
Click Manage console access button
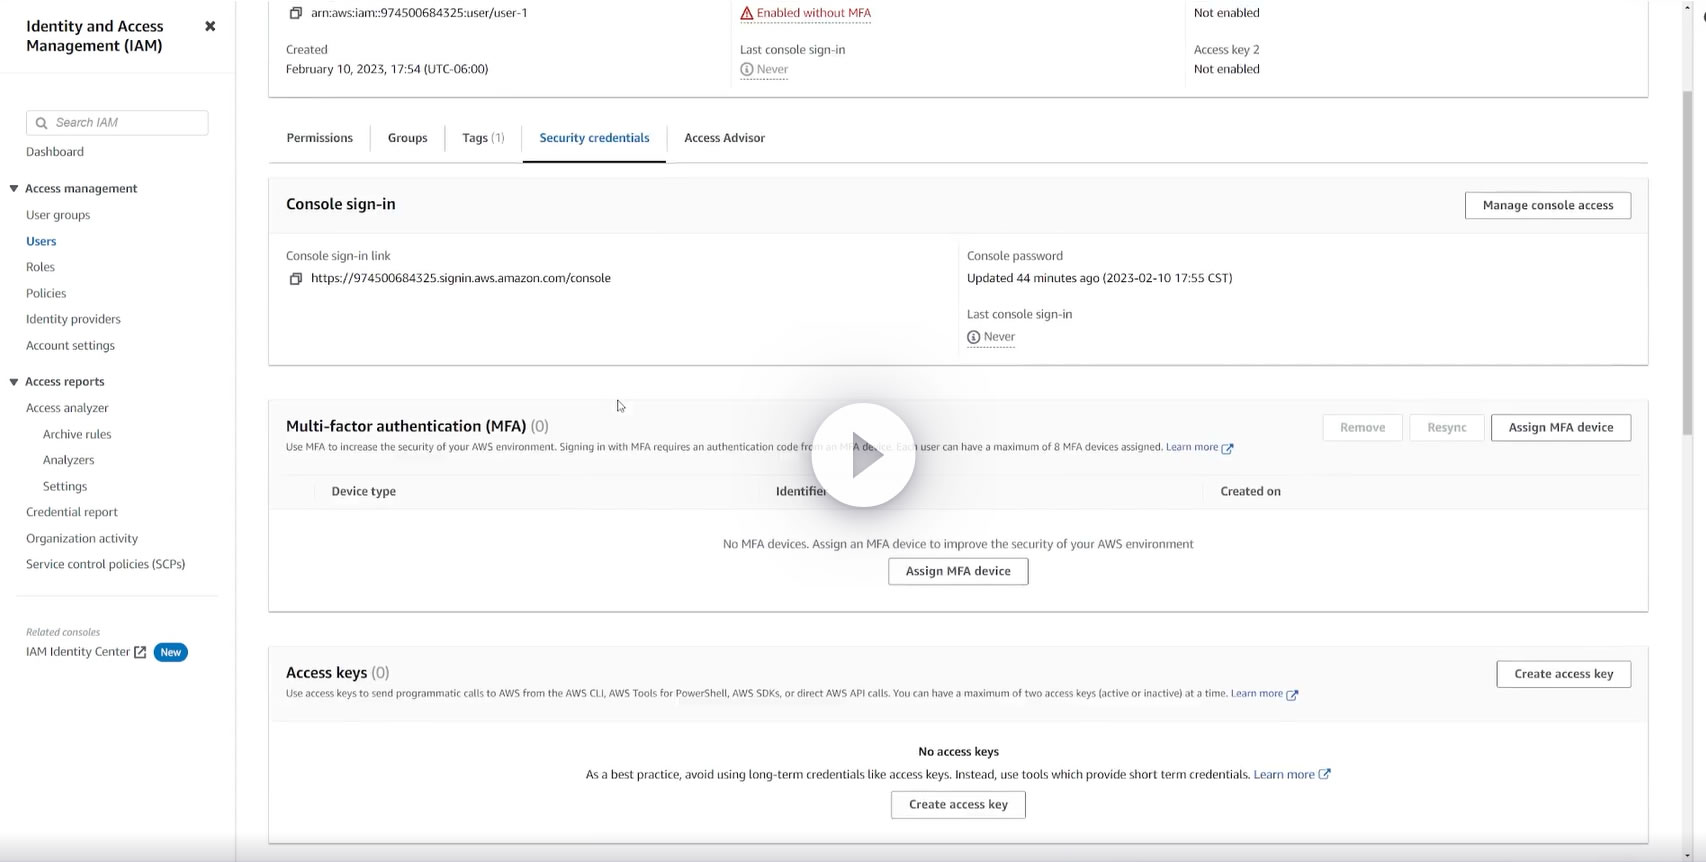(1548, 205)
